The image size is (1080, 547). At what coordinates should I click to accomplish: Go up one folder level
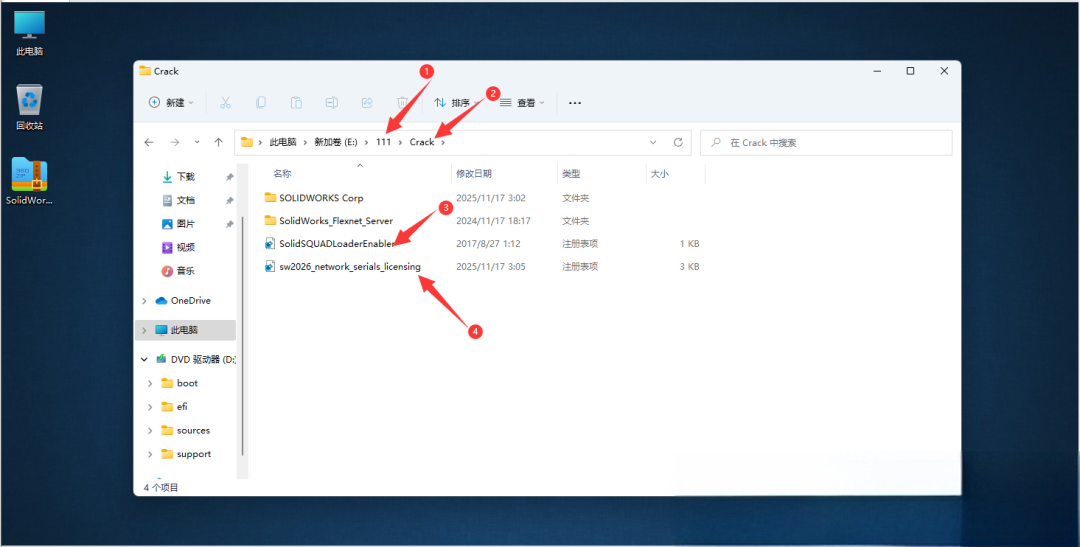coord(218,143)
